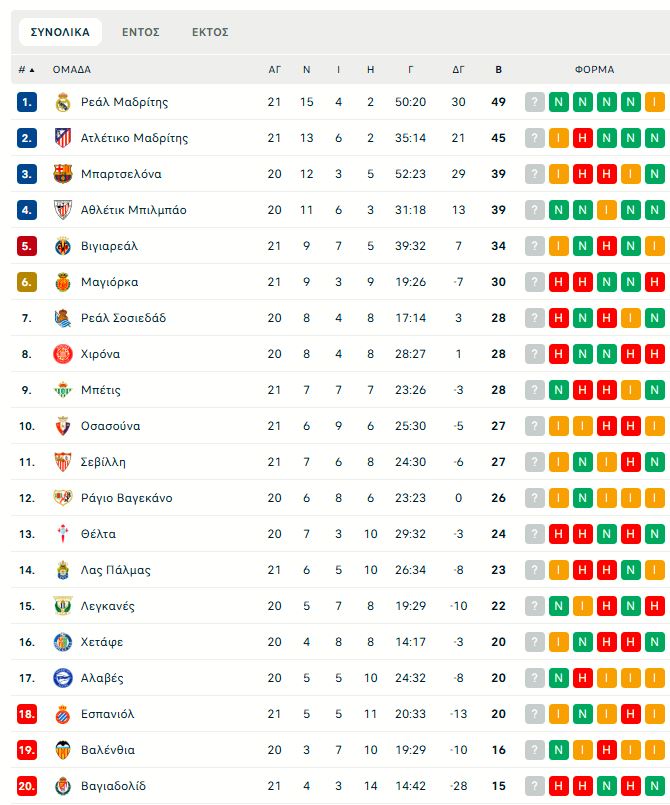Click the Real Madrid club crest
This screenshot has height=805, width=670.
[63, 102]
